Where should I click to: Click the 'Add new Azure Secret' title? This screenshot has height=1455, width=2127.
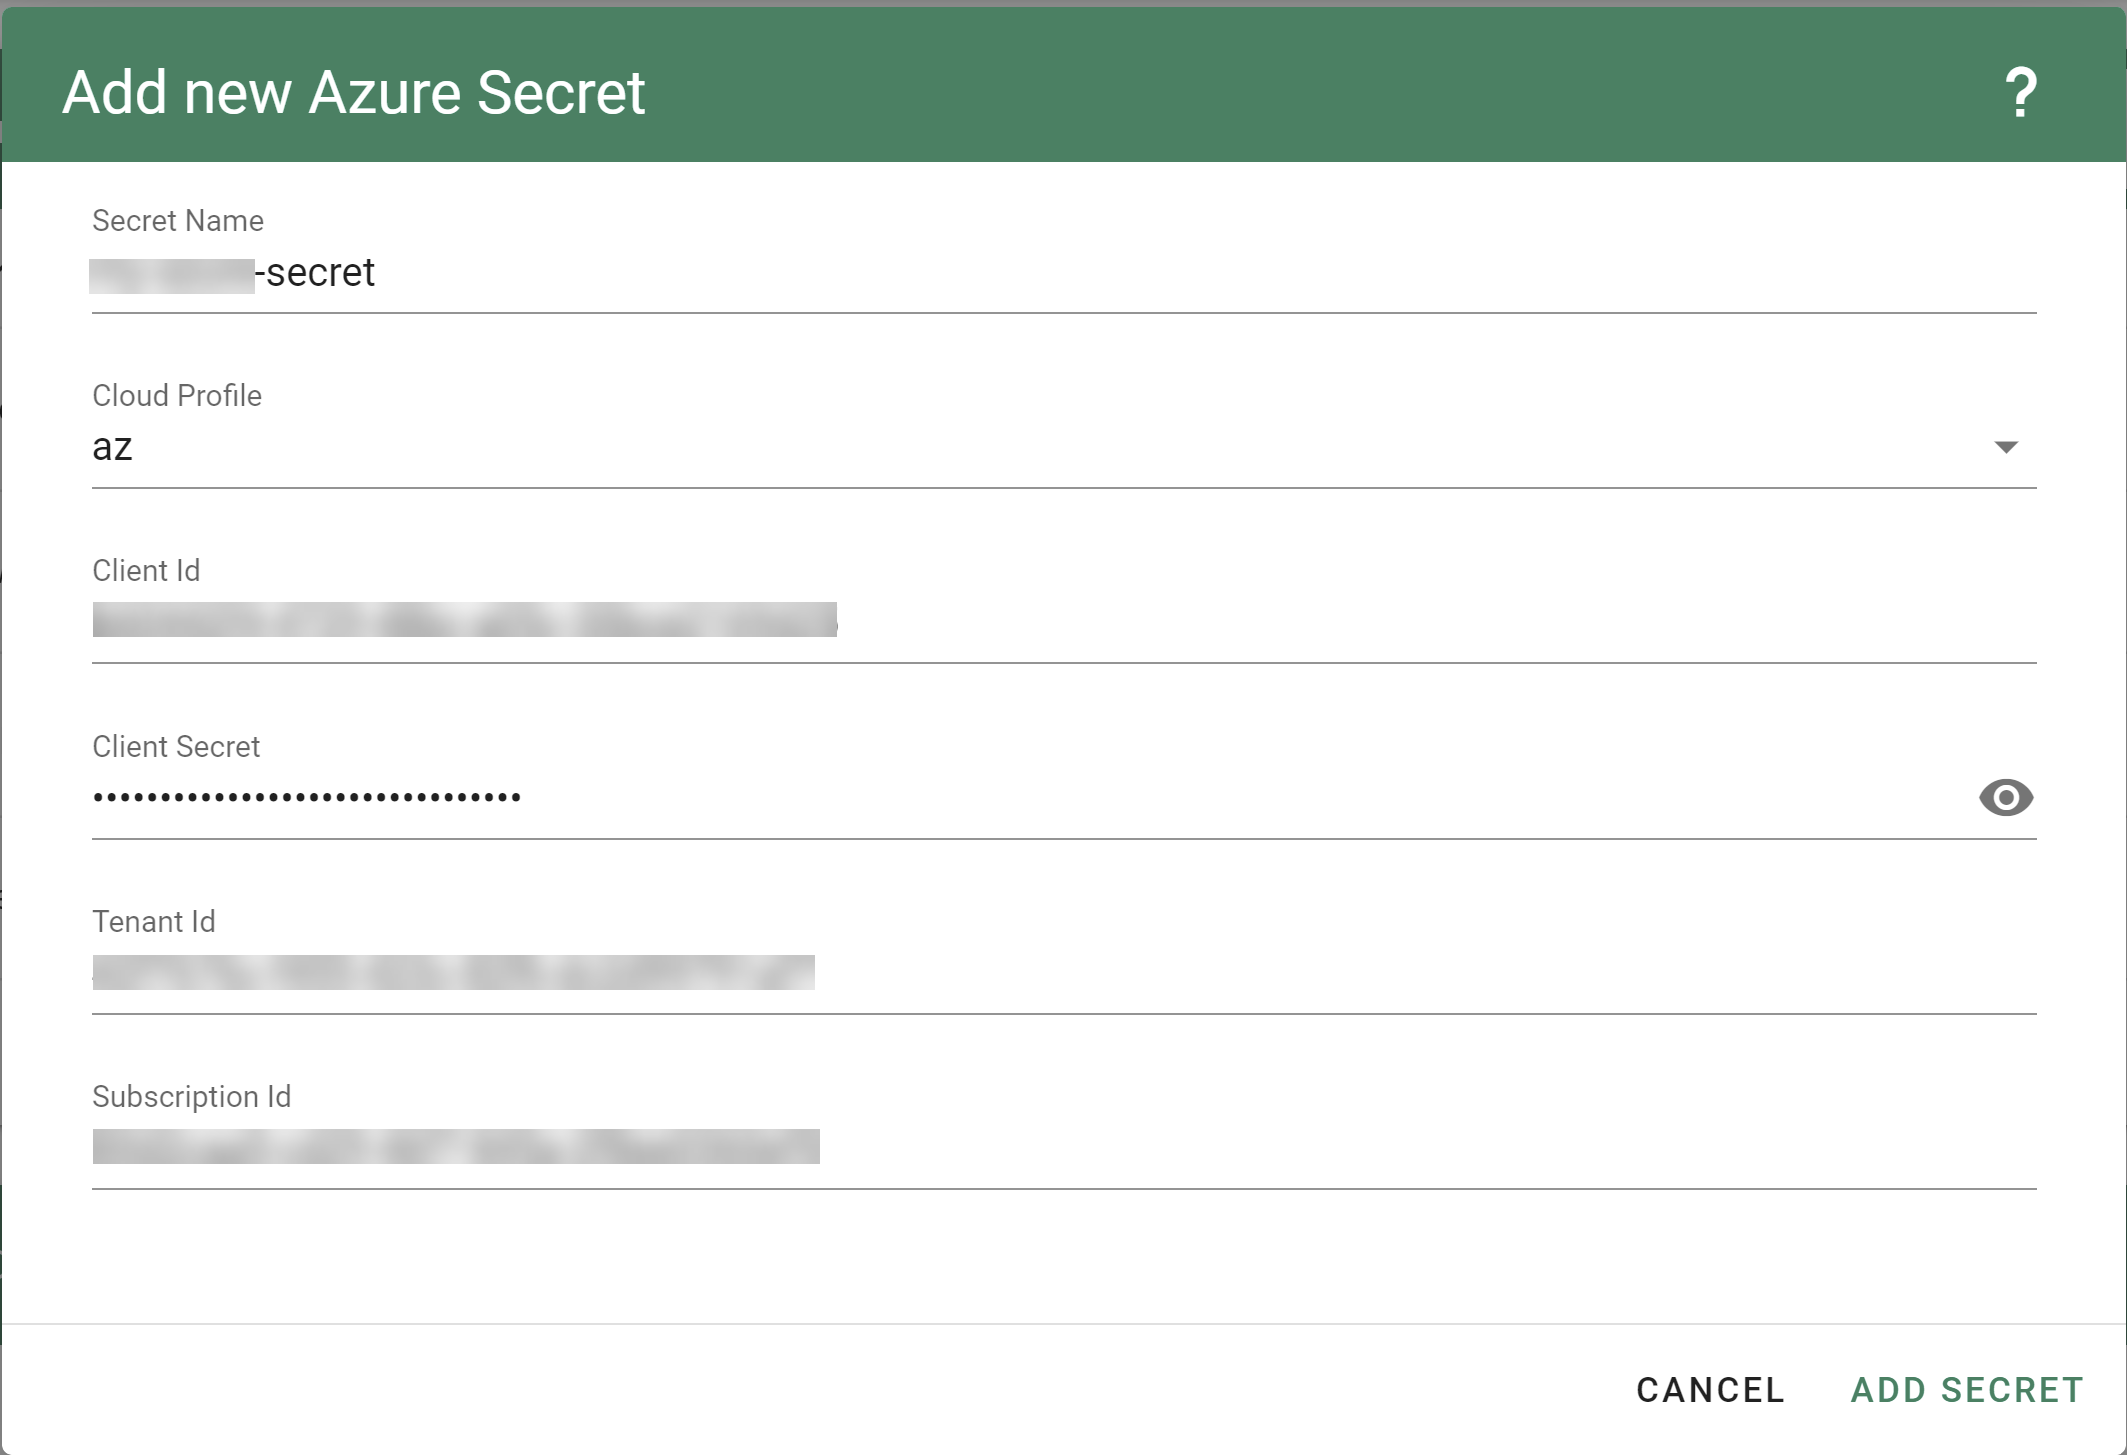353,93
